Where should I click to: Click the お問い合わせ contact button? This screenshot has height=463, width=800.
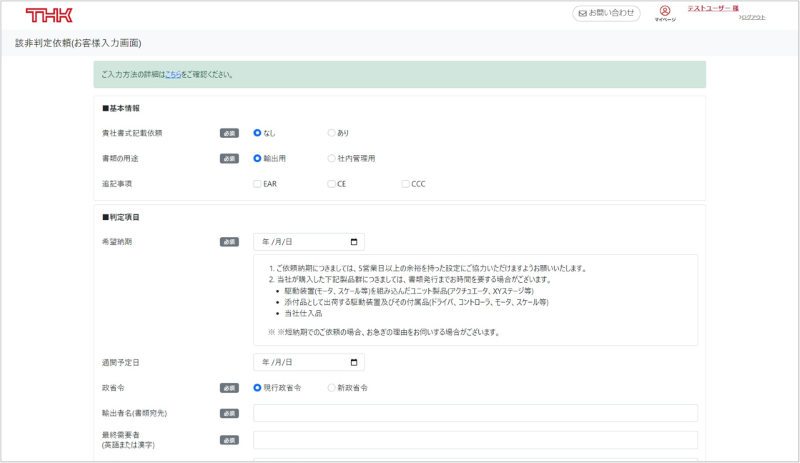tap(606, 13)
